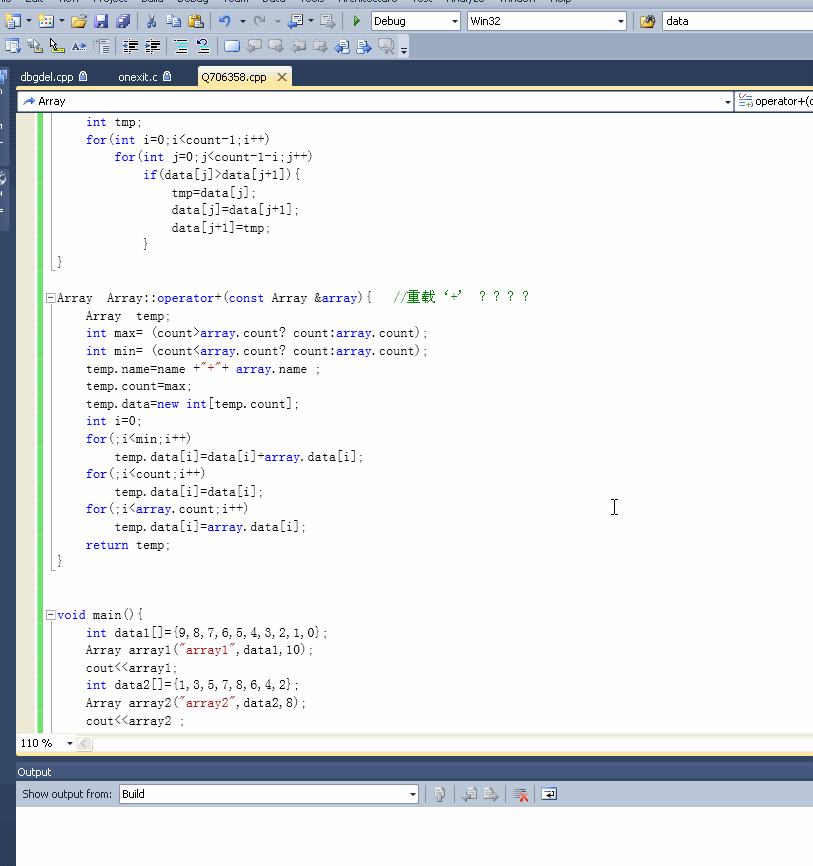Open the Add New Item dropdown arrow
The height and width of the screenshot is (866, 813).
(61, 21)
